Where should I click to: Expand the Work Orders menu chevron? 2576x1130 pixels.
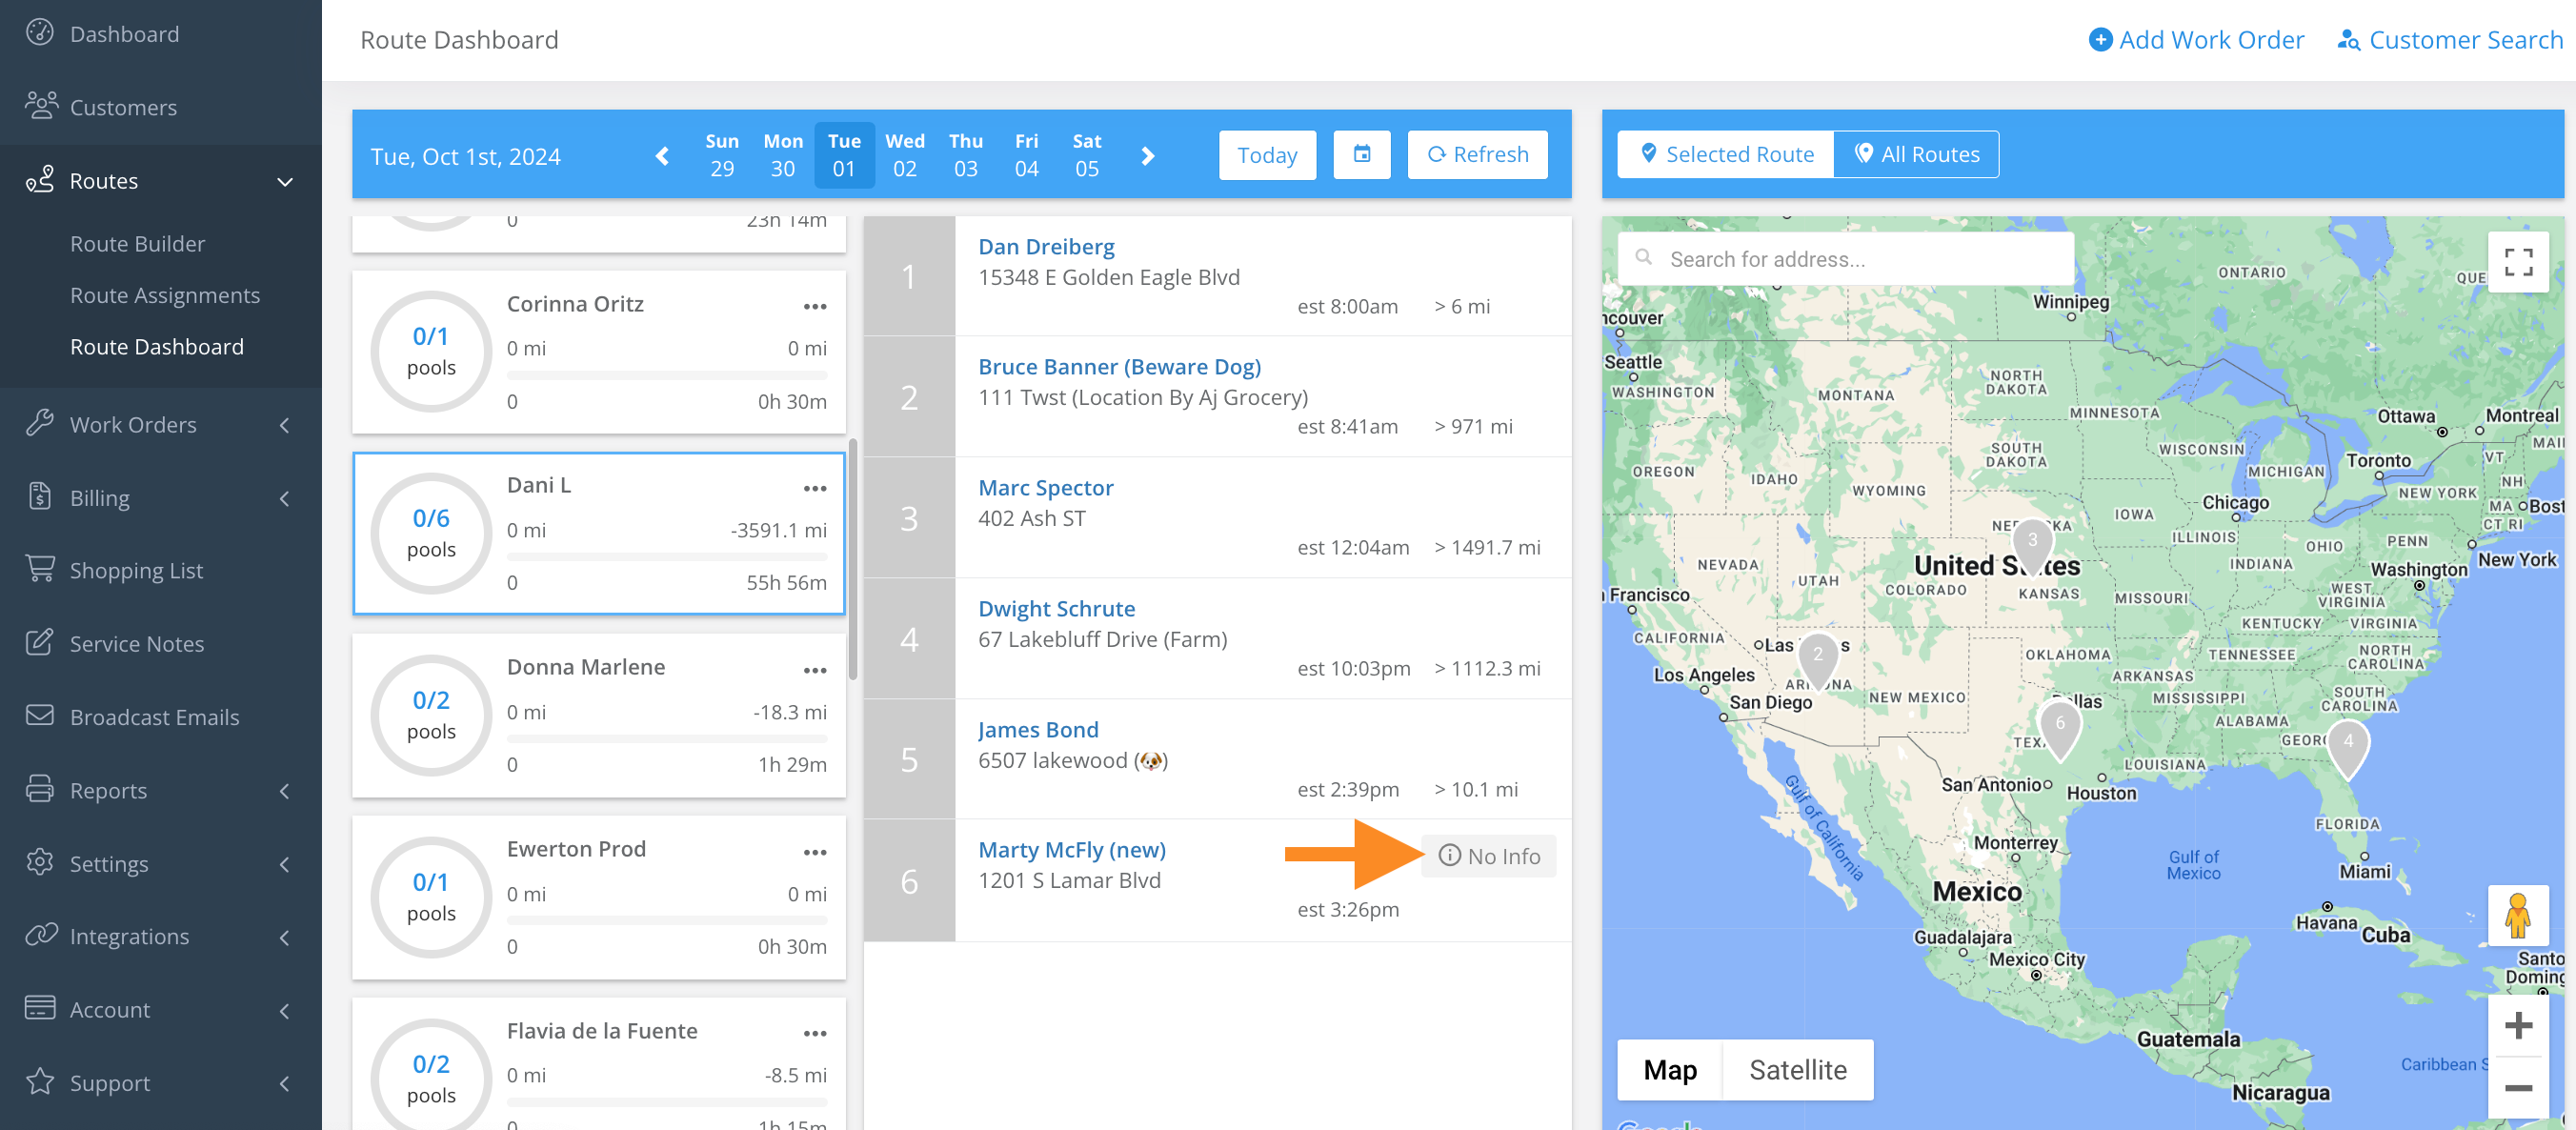(x=285, y=424)
